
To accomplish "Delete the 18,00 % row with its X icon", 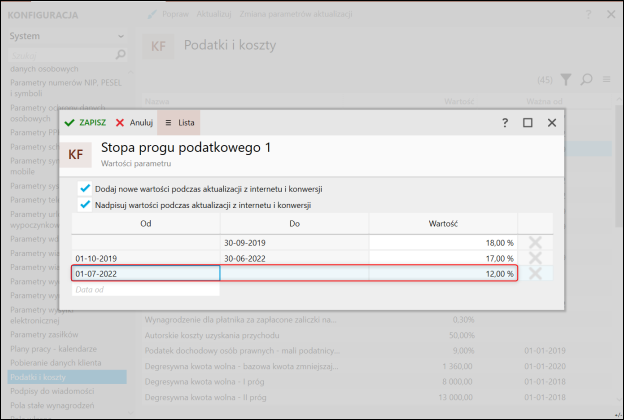I will point(535,242).
